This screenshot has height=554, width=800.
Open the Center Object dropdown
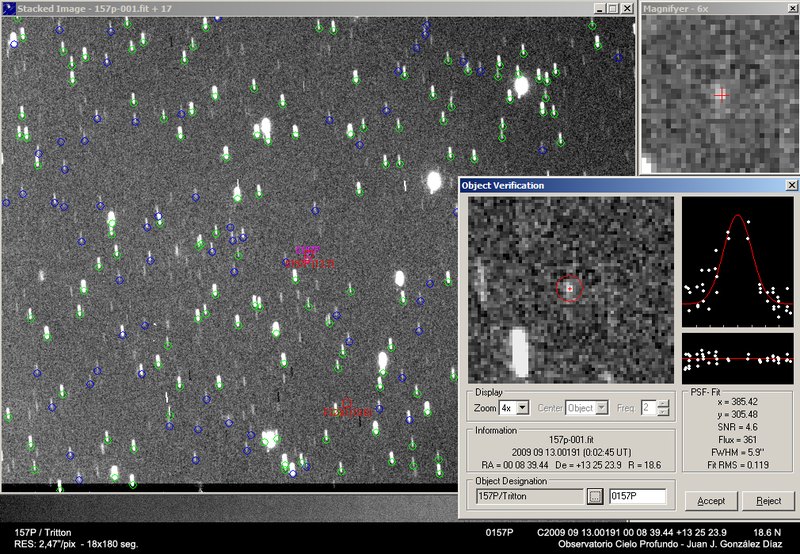point(602,408)
